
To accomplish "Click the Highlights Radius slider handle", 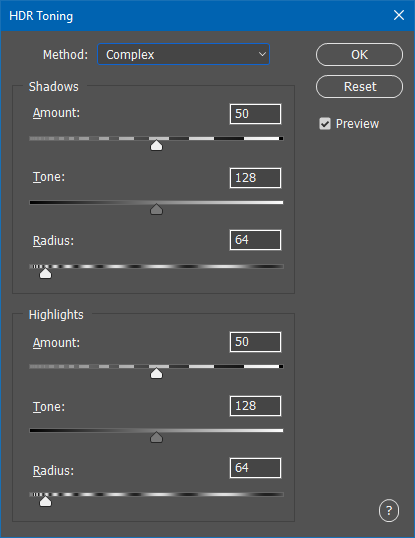I will point(45,501).
